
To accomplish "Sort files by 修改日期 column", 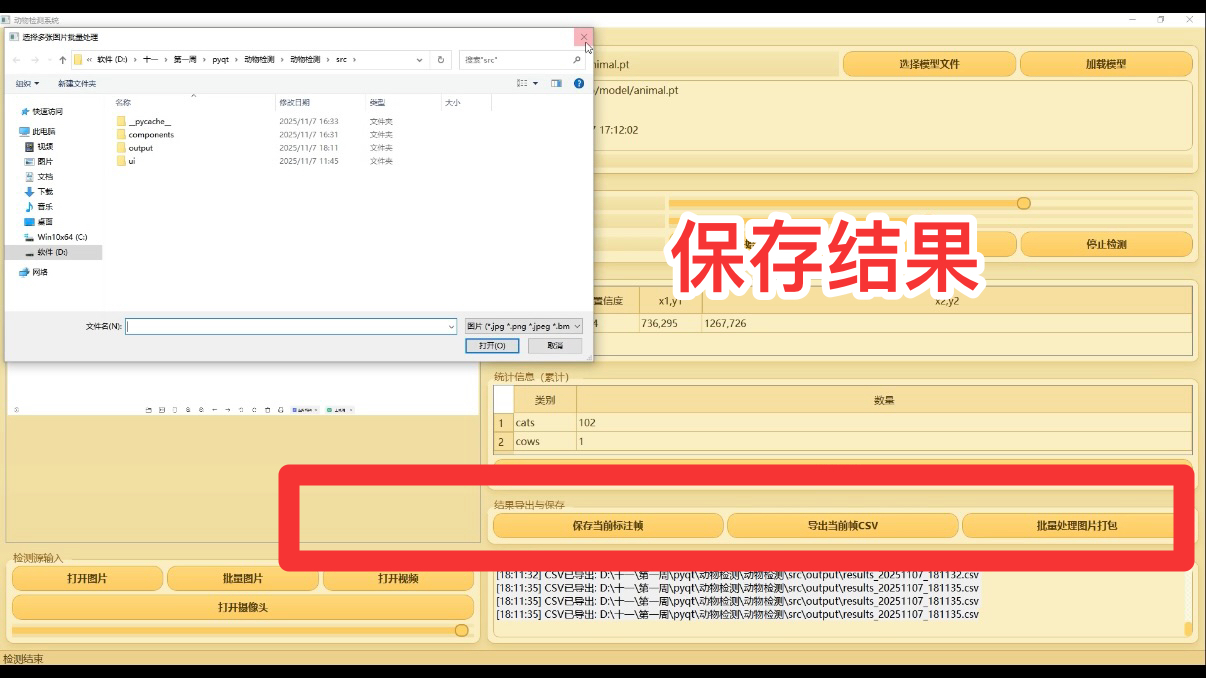I will [319, 102].
